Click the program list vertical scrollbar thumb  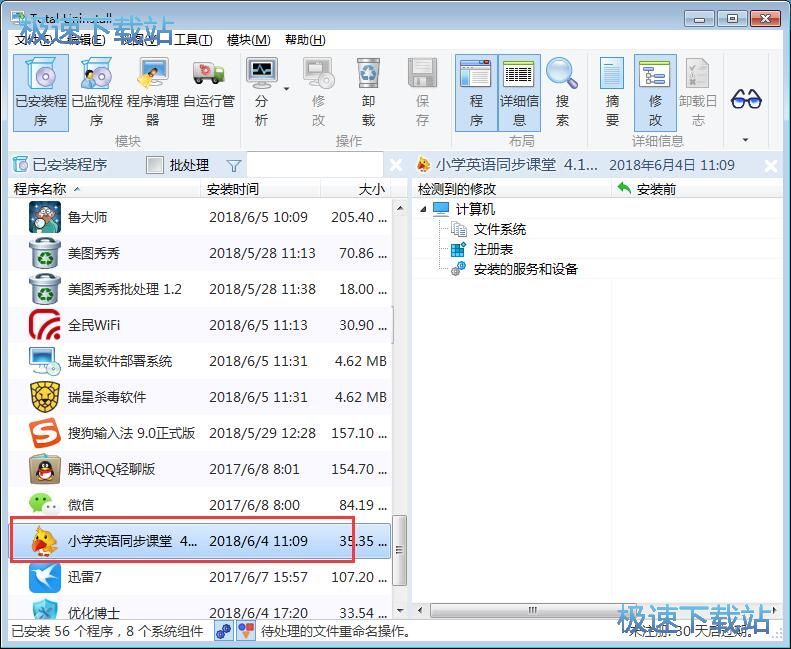pyautogui.click(x=400, y=550)
